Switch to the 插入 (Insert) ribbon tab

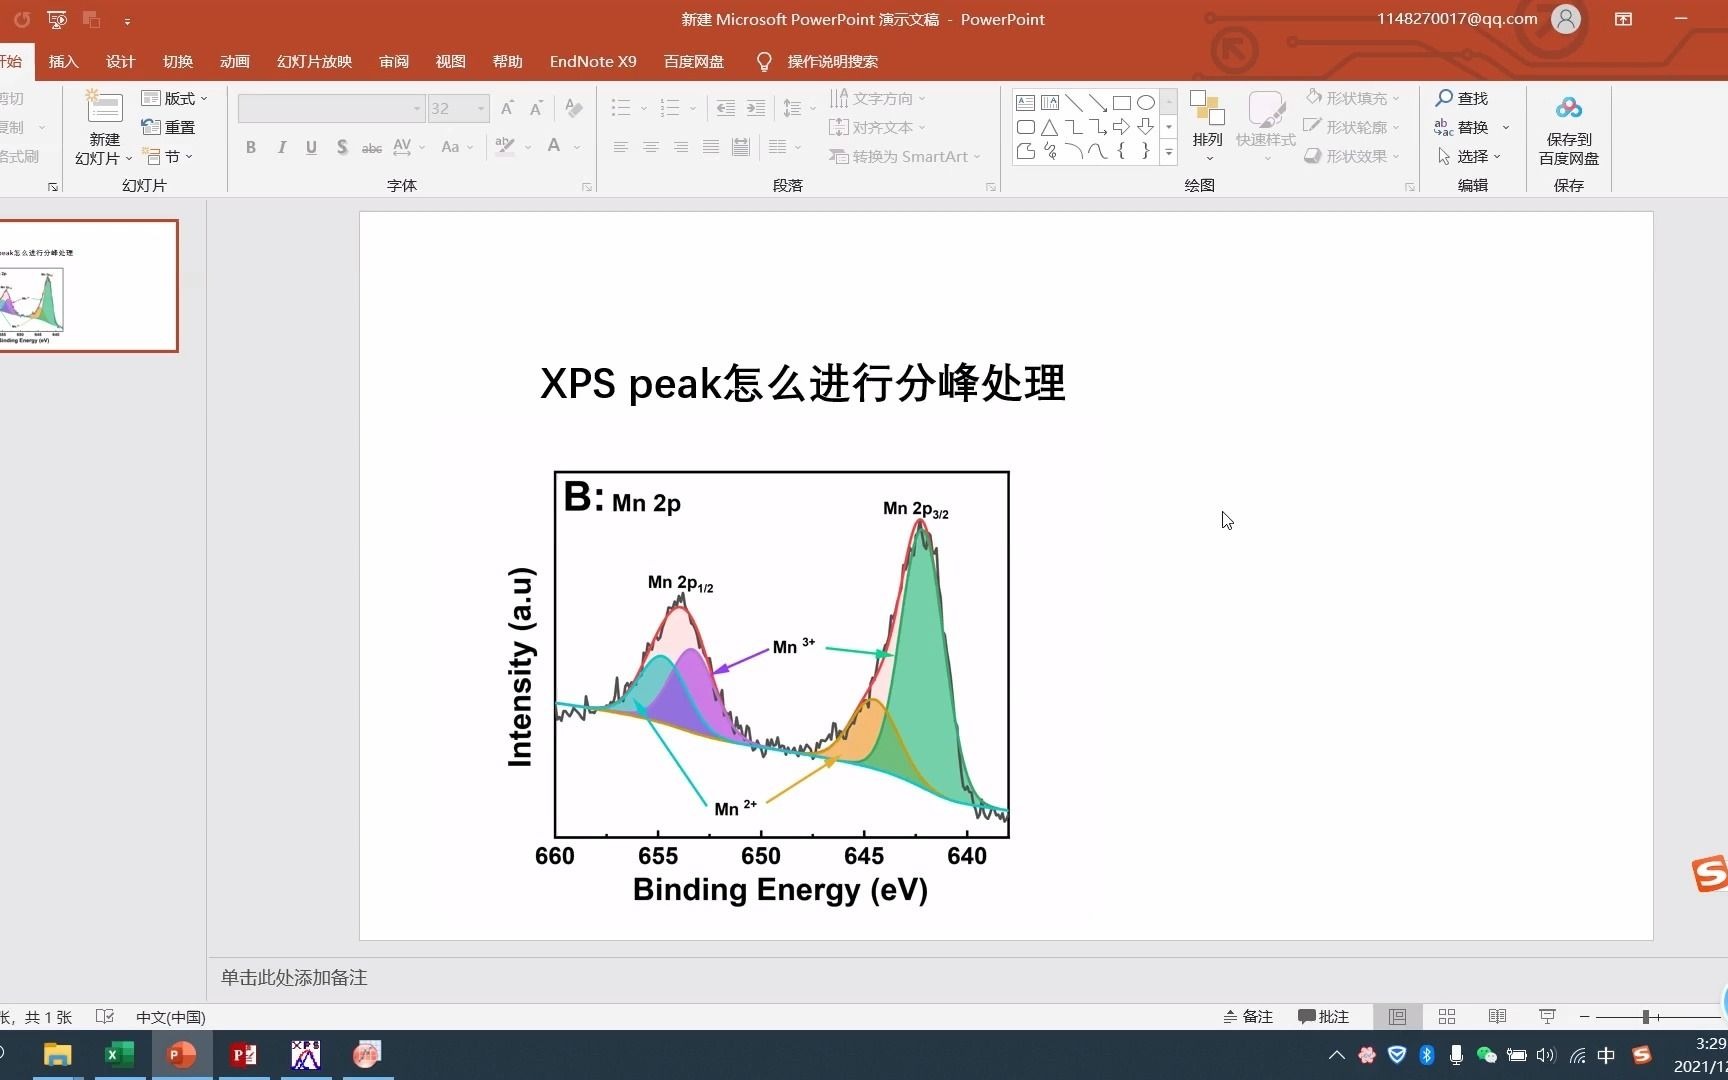pos(63,61)
